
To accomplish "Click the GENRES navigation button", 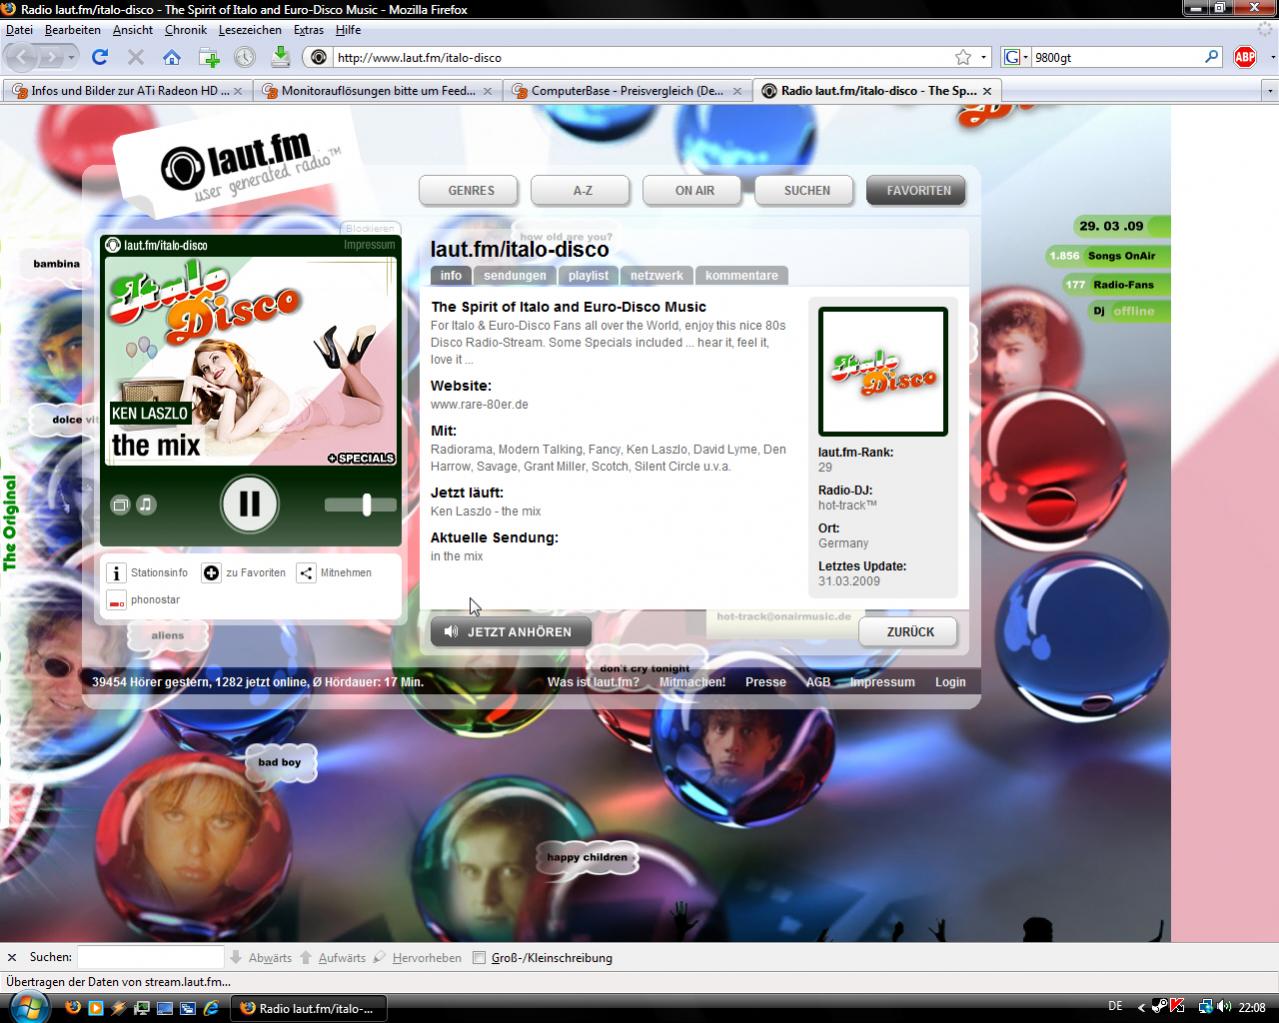I will coord(470,190).
